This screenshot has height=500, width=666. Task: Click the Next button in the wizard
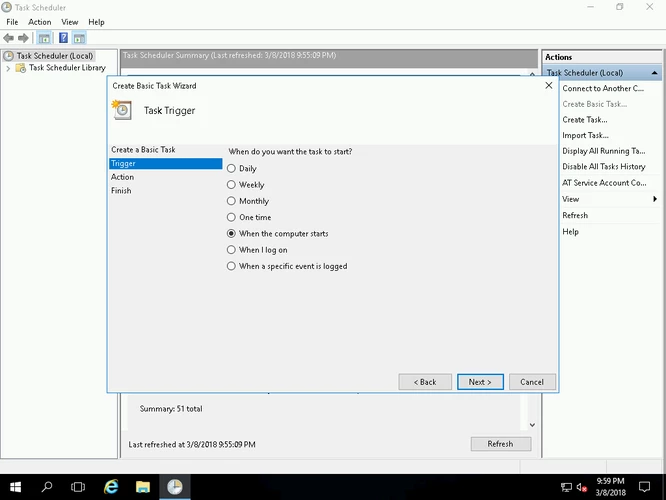click(480, 382)
